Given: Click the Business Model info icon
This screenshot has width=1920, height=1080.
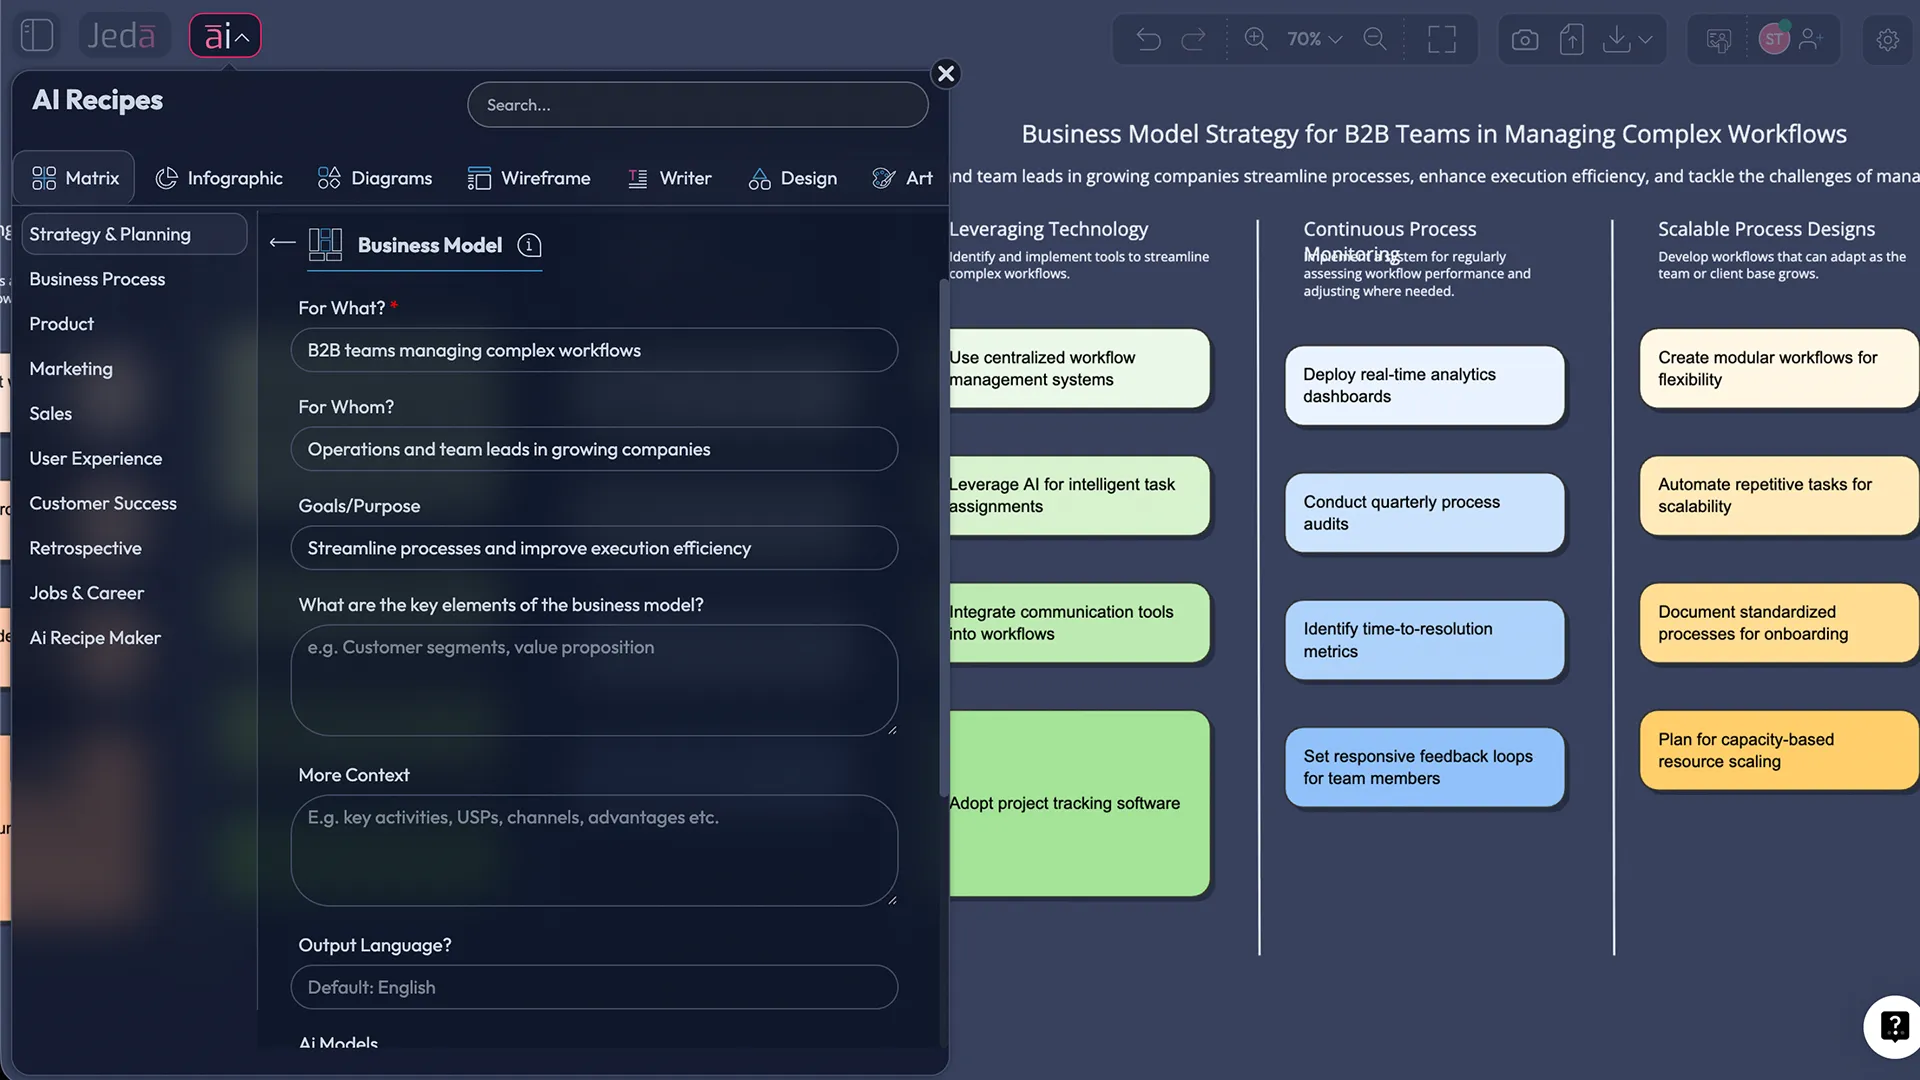Looking at the screenshot, I should click(529, 245).
